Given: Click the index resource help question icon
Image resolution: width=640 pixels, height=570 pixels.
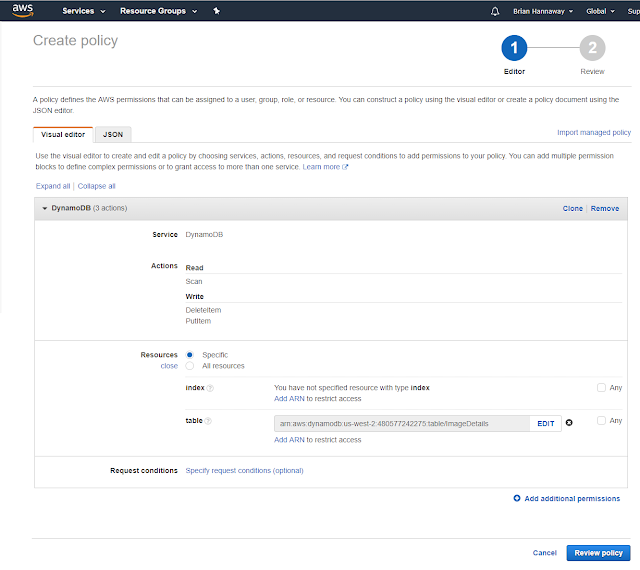Looking at the screenshot, I should (x=210, y=388).
